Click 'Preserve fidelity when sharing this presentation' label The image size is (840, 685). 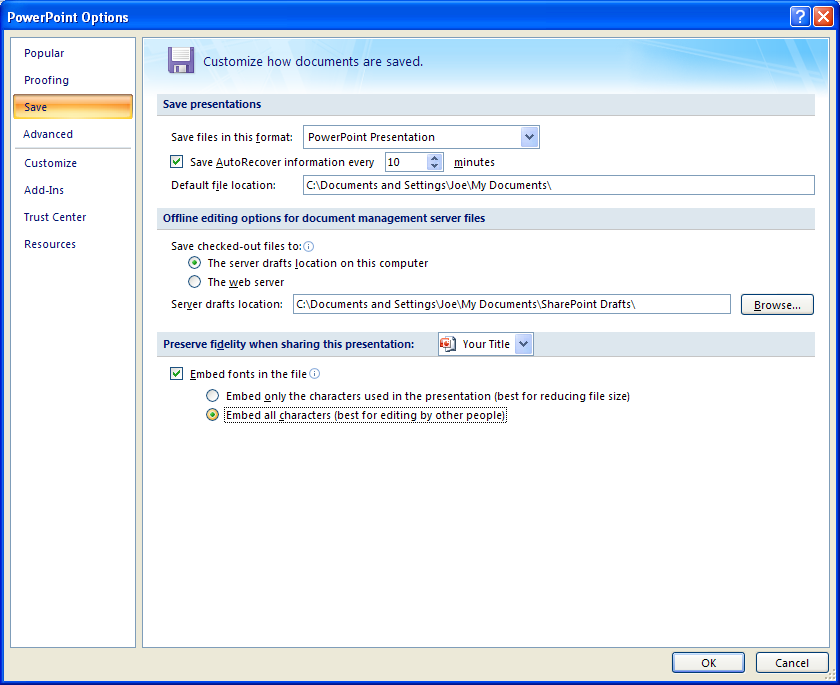tap(289, 344)
